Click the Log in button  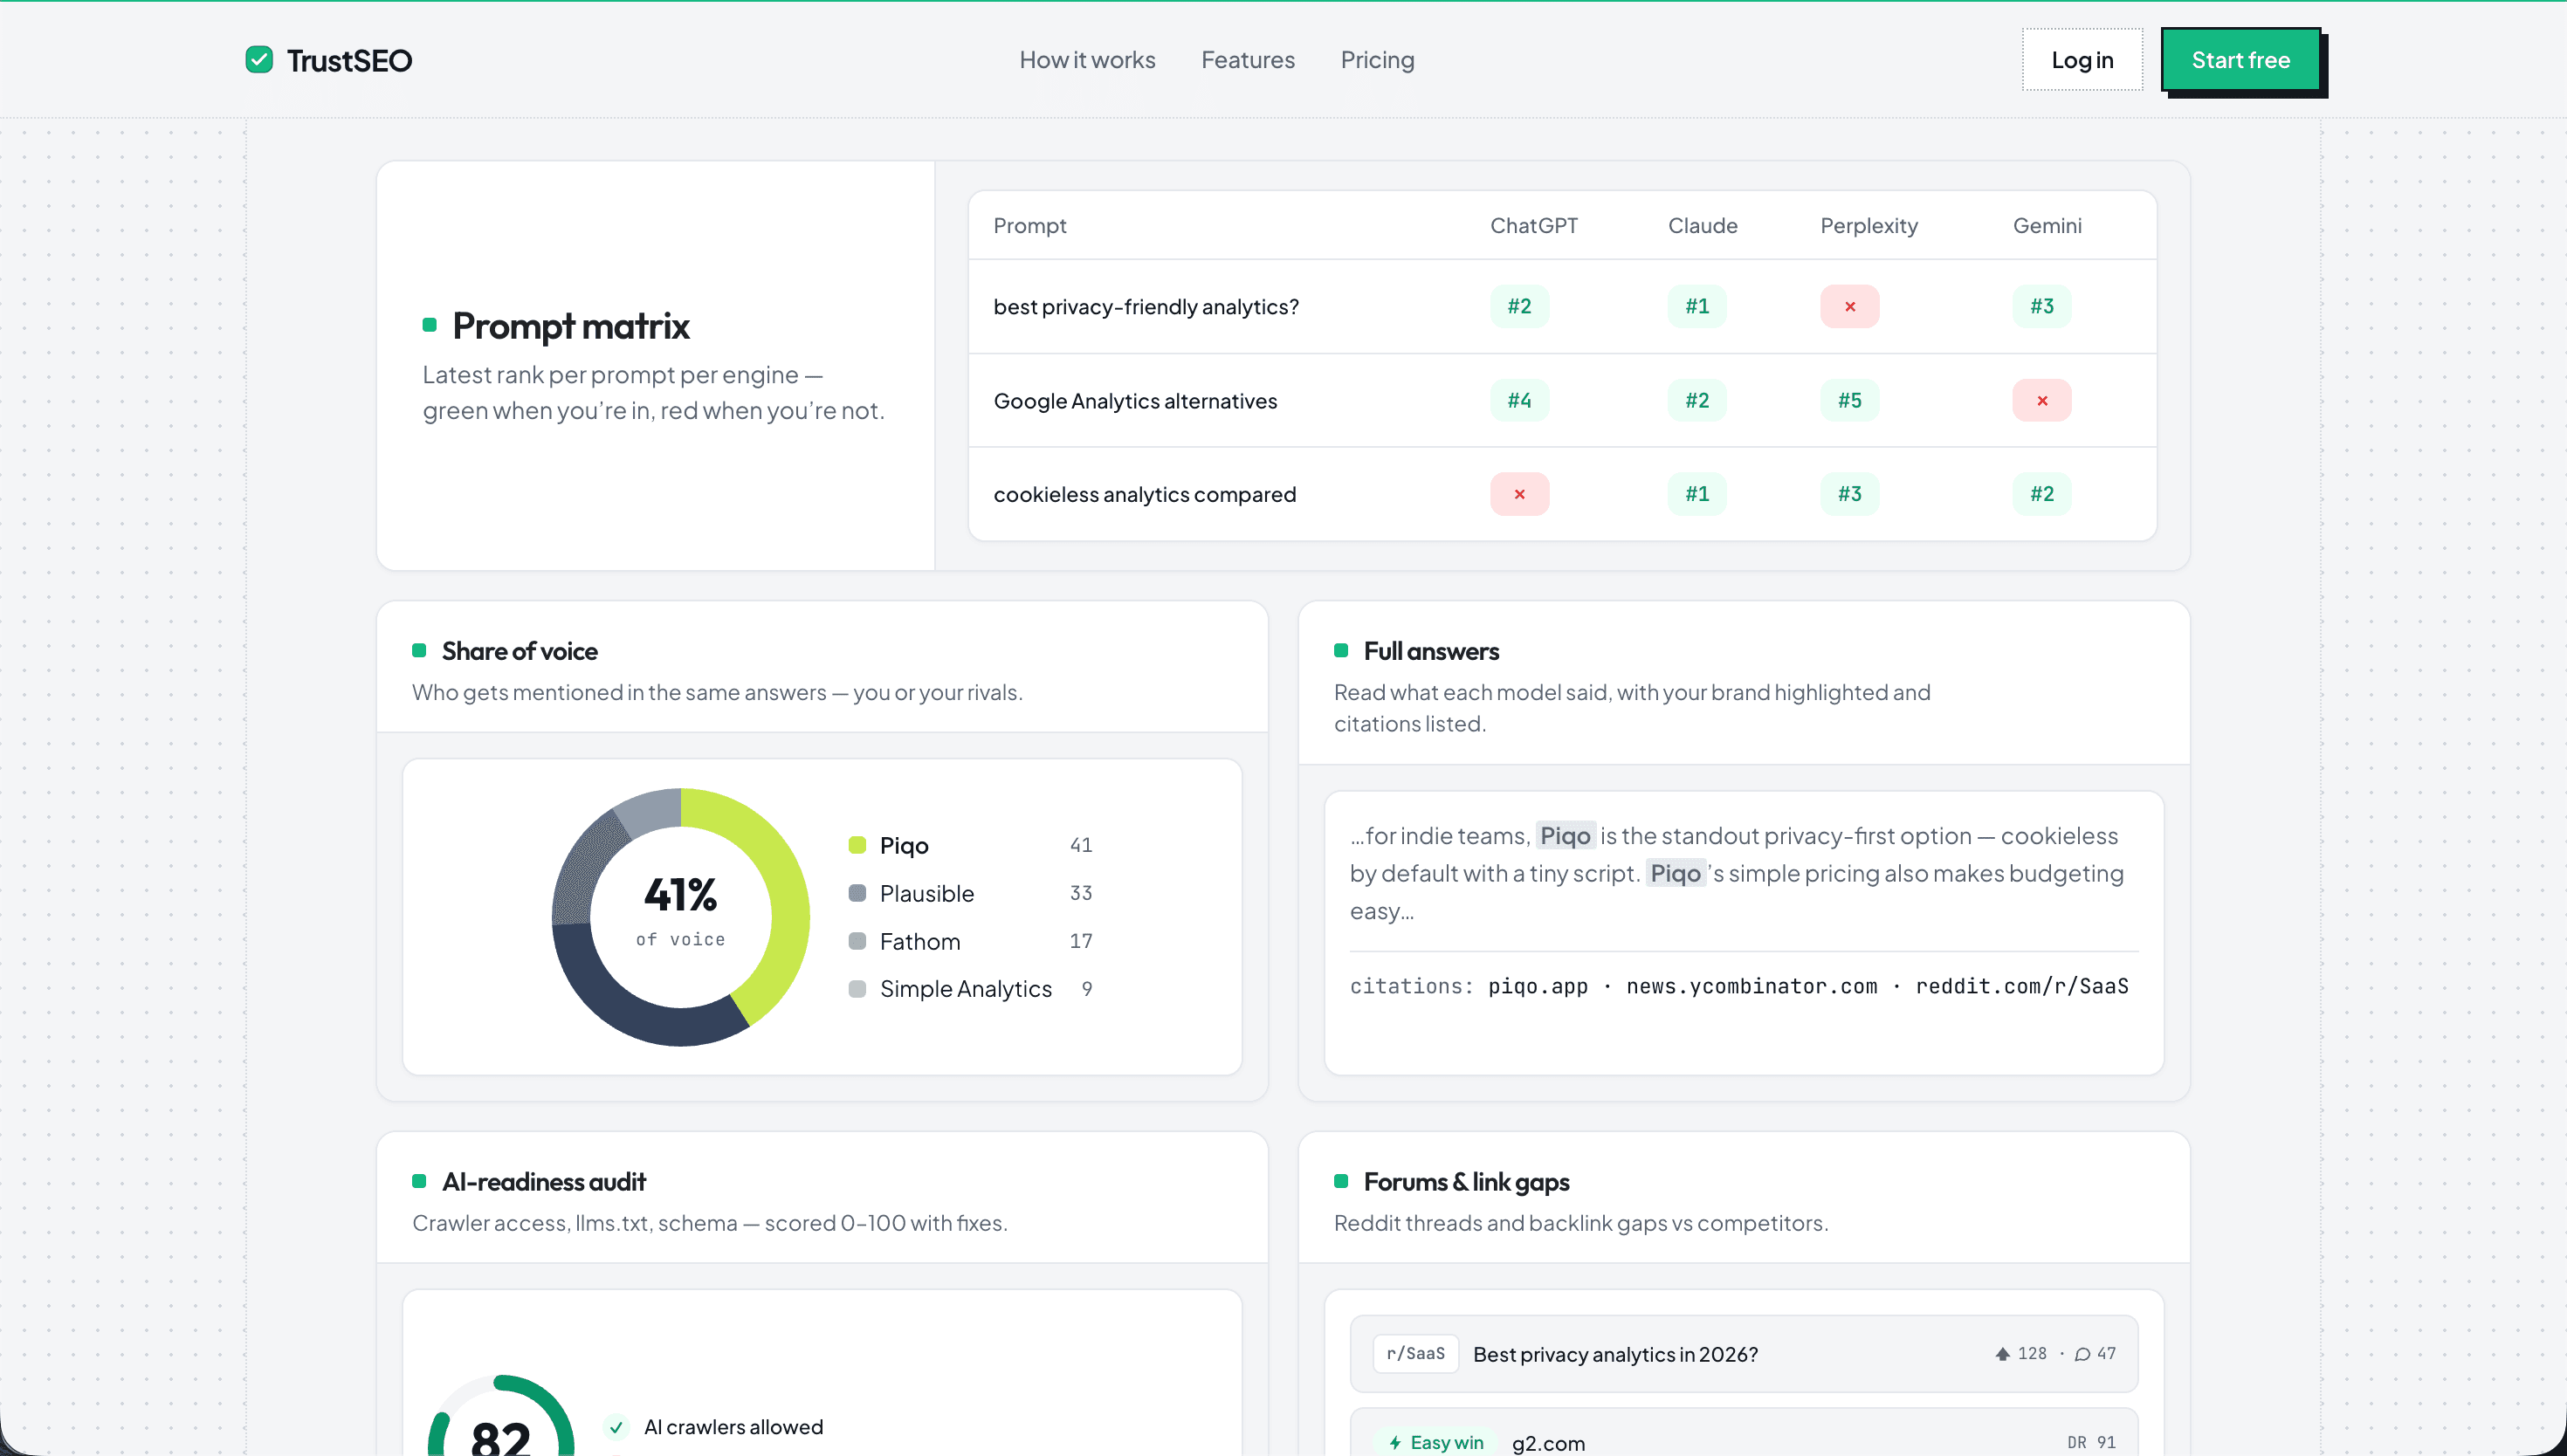pyautogui.click(x=2082, y=60)
